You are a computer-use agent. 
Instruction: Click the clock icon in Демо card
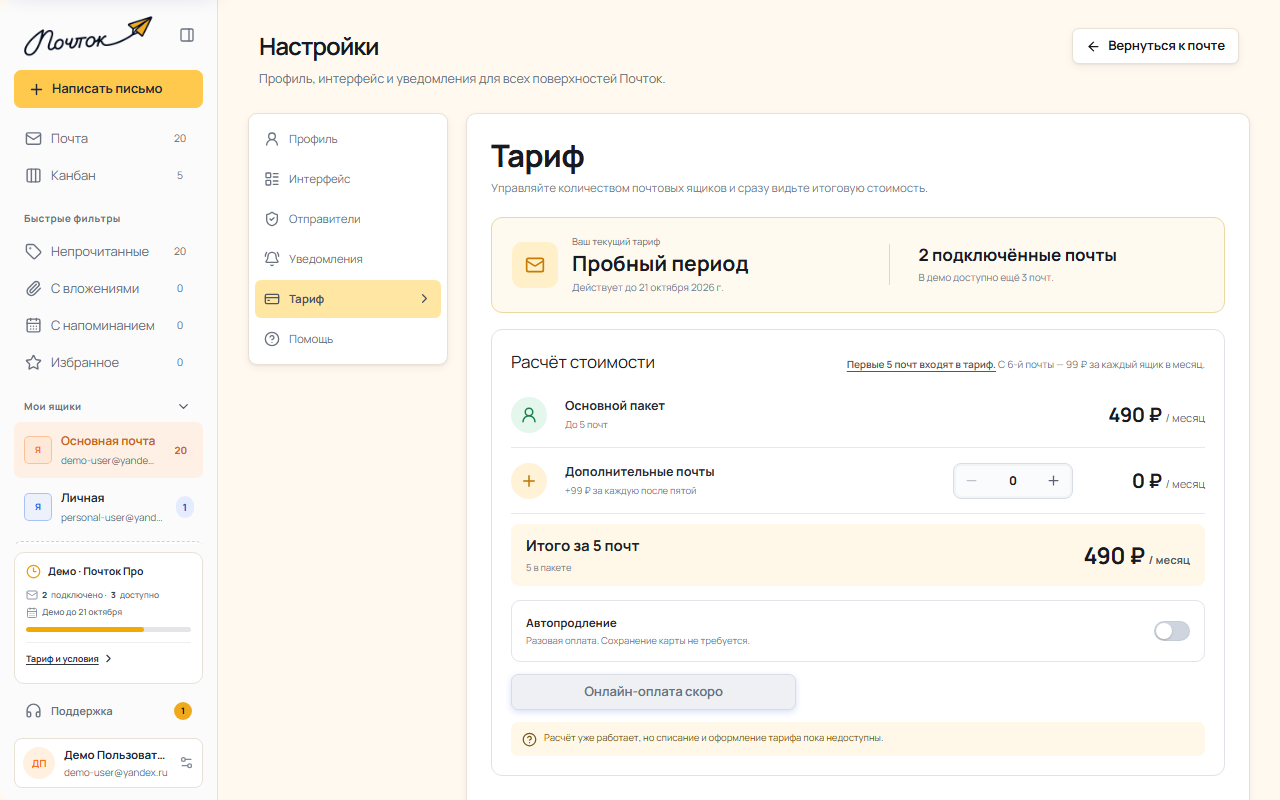[x=33, y=572]
